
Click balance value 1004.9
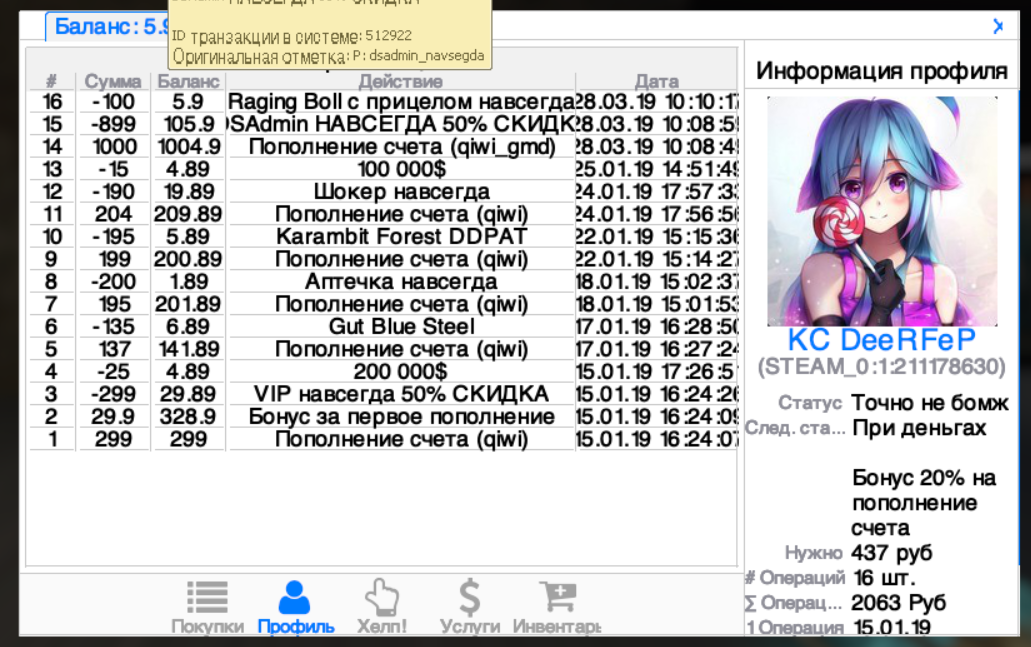pyautogui.click(x=188, y=147)
